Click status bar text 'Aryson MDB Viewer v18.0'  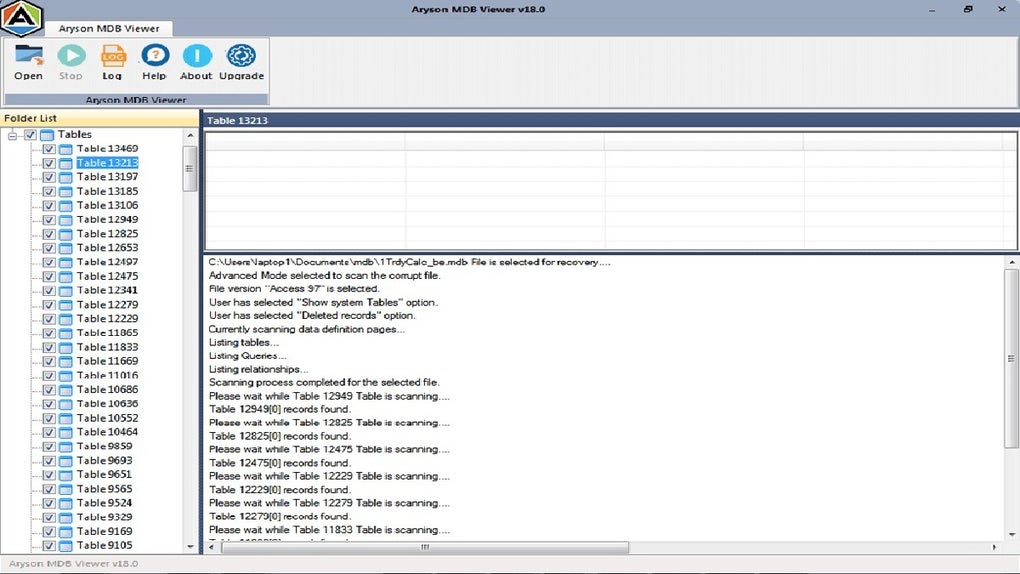pyautogui.click(x=74, y=564)
